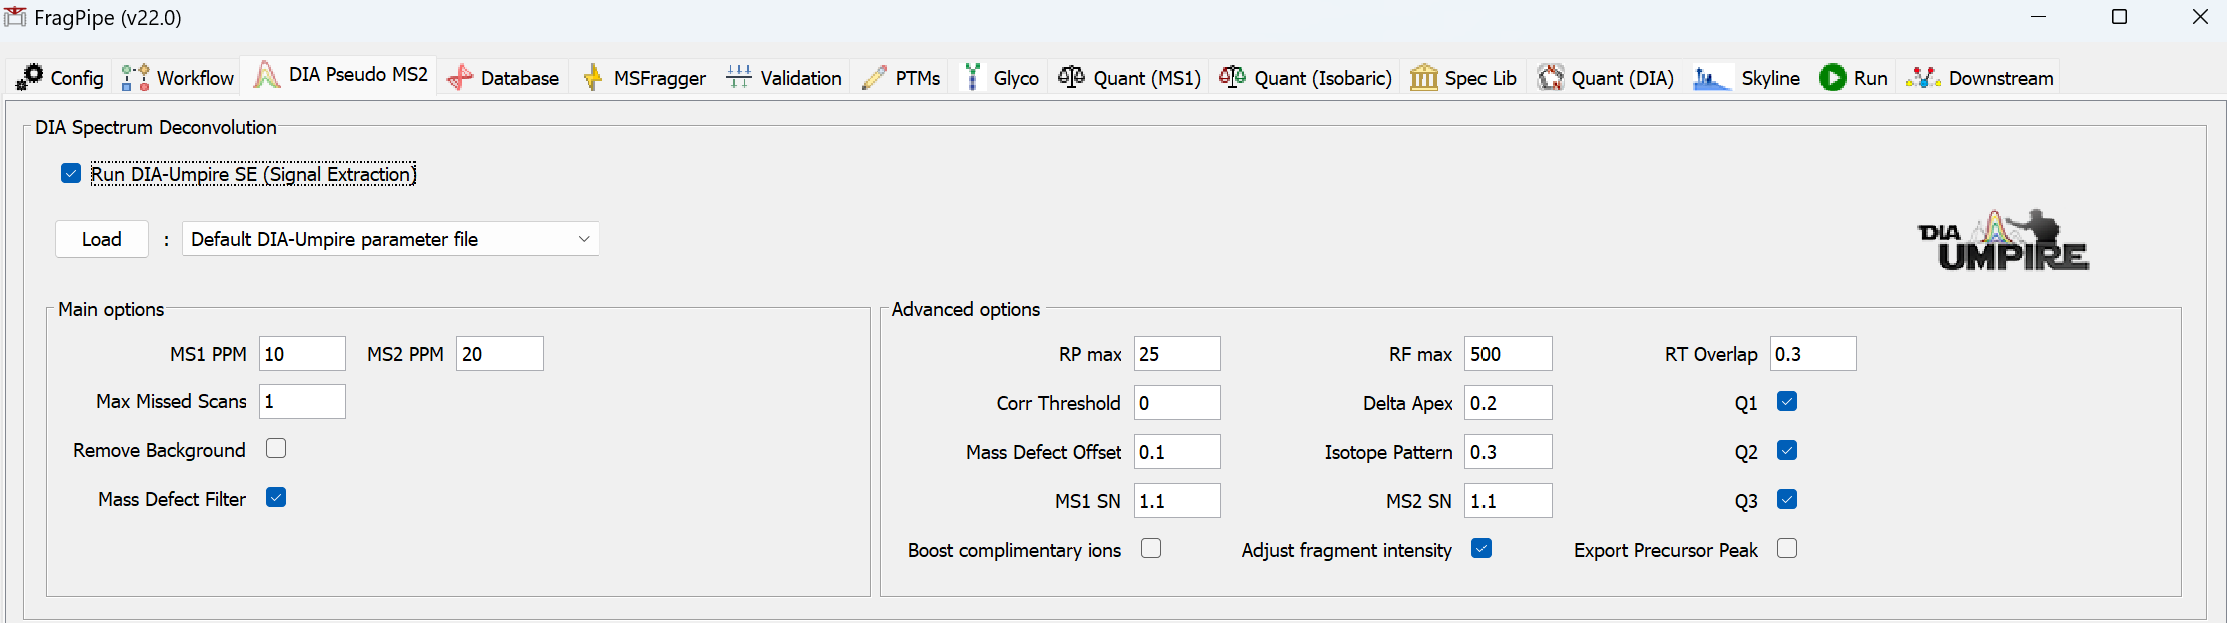Click the MS1 SN input field
This screenshot has width=2227, height=623.
[x=1177, y=501]
